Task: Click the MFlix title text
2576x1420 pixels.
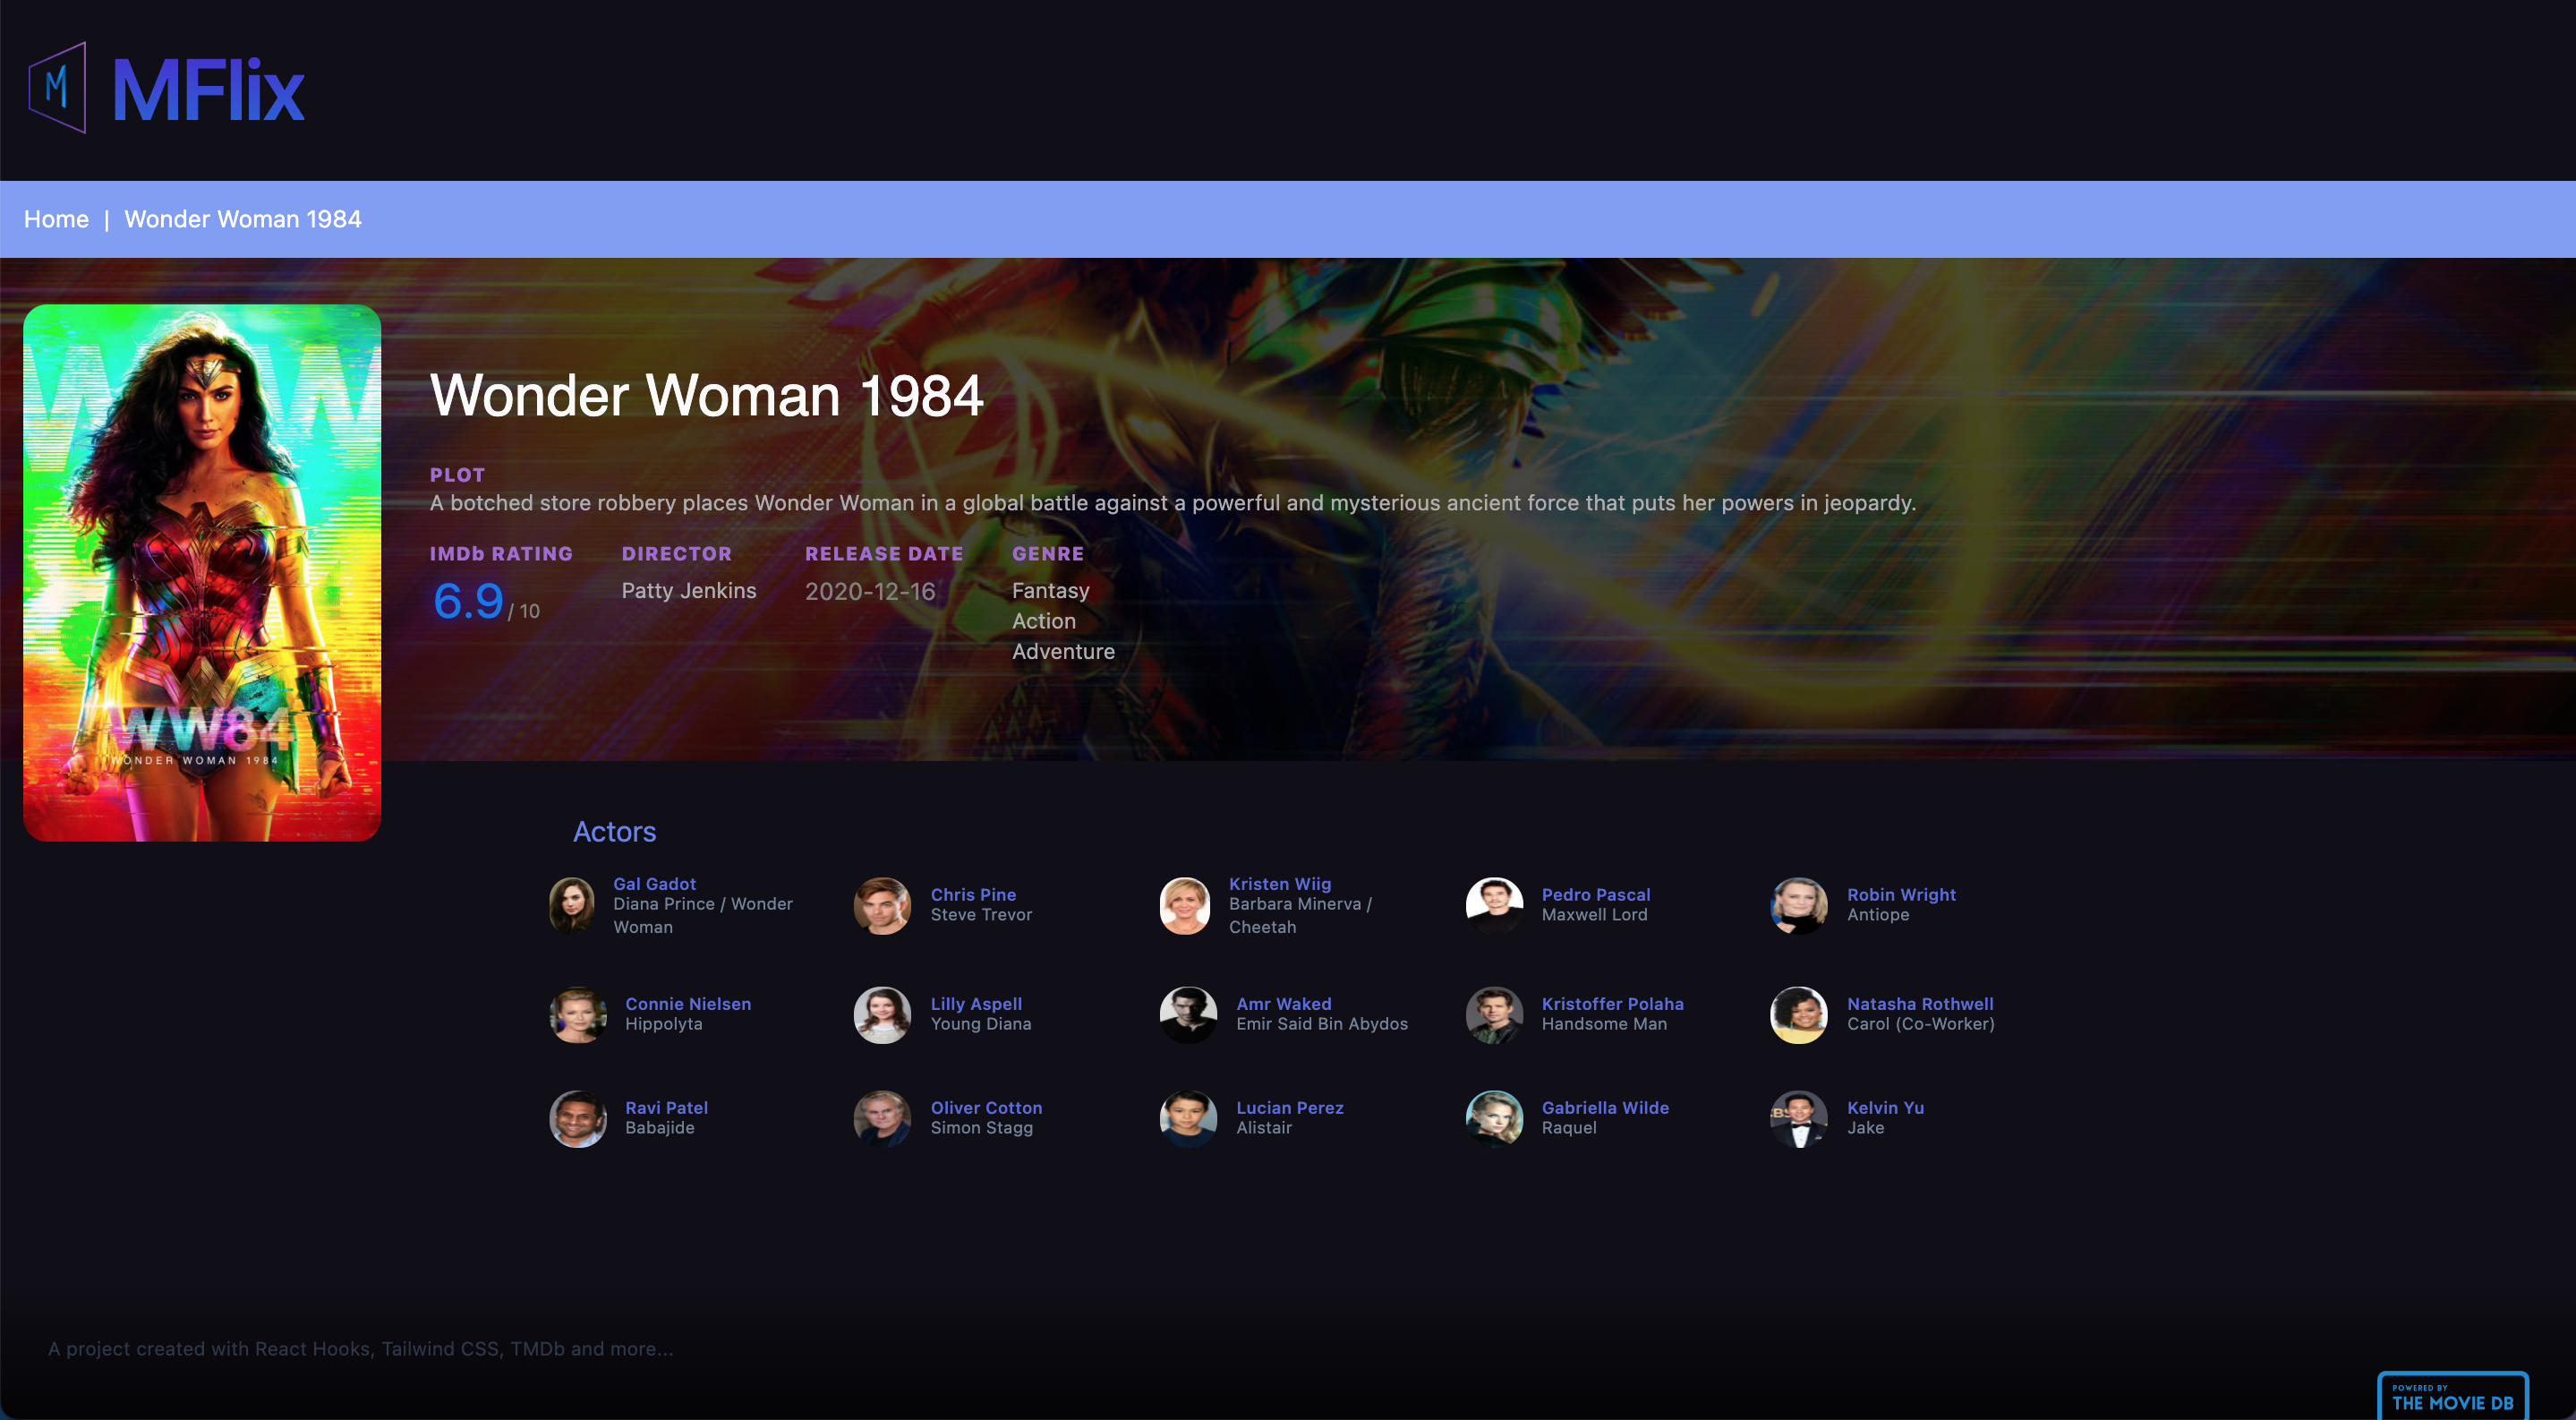Action: [x=208, y=90]
